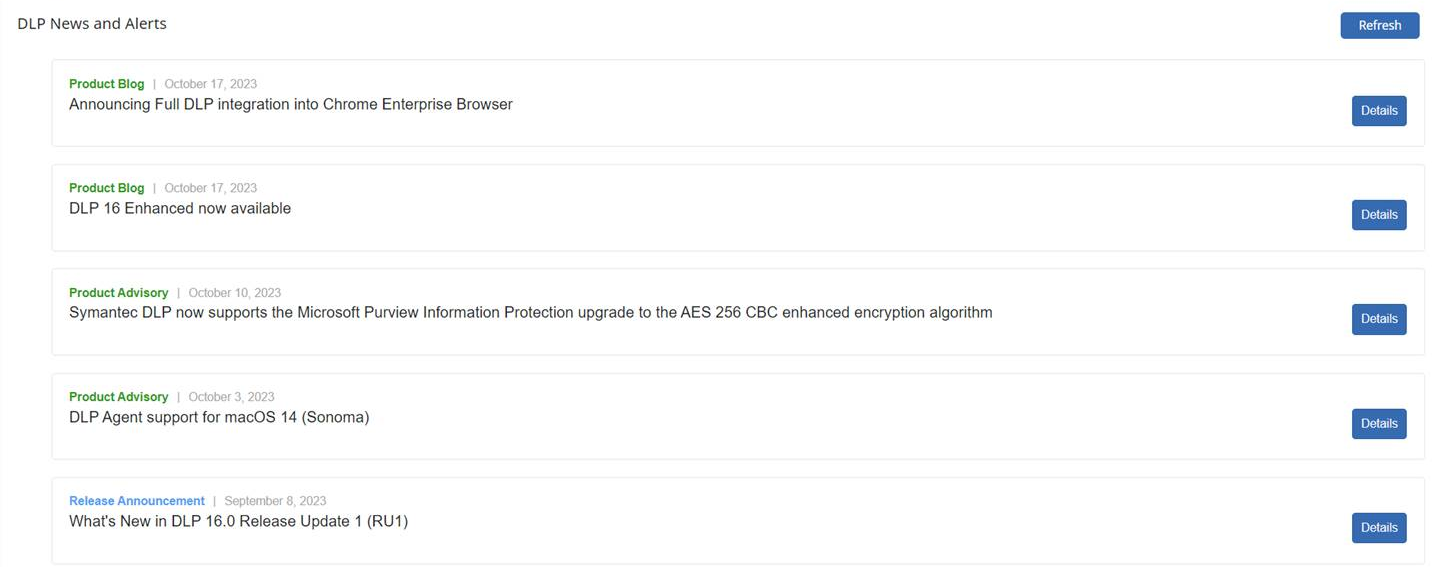The image size is (1440, 567).
Task: Click the 'DLP News and Alerts' heading
Action: (92, 23)
